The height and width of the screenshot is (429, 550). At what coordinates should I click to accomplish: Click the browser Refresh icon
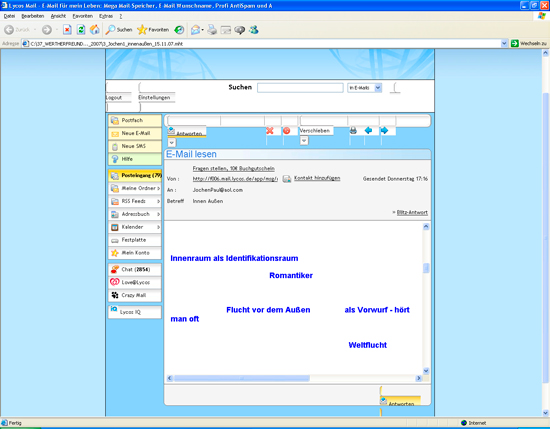click(81, 30)
